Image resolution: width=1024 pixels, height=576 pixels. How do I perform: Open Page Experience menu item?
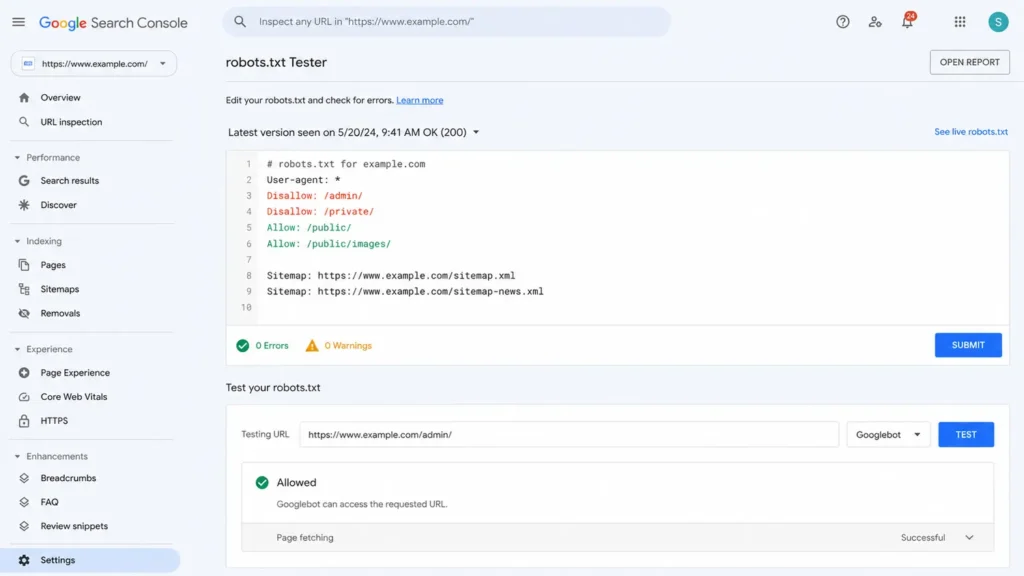coord(75,373)
